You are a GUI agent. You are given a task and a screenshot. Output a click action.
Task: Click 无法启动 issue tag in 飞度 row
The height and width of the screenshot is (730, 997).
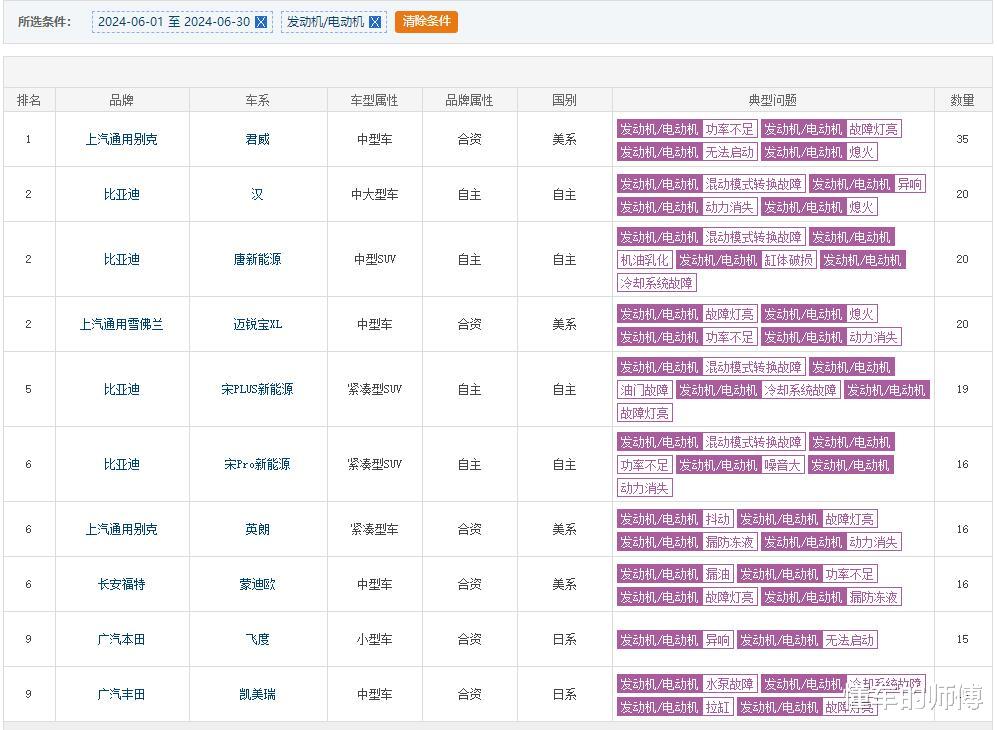pyautogui.click(x=849, y=639)
